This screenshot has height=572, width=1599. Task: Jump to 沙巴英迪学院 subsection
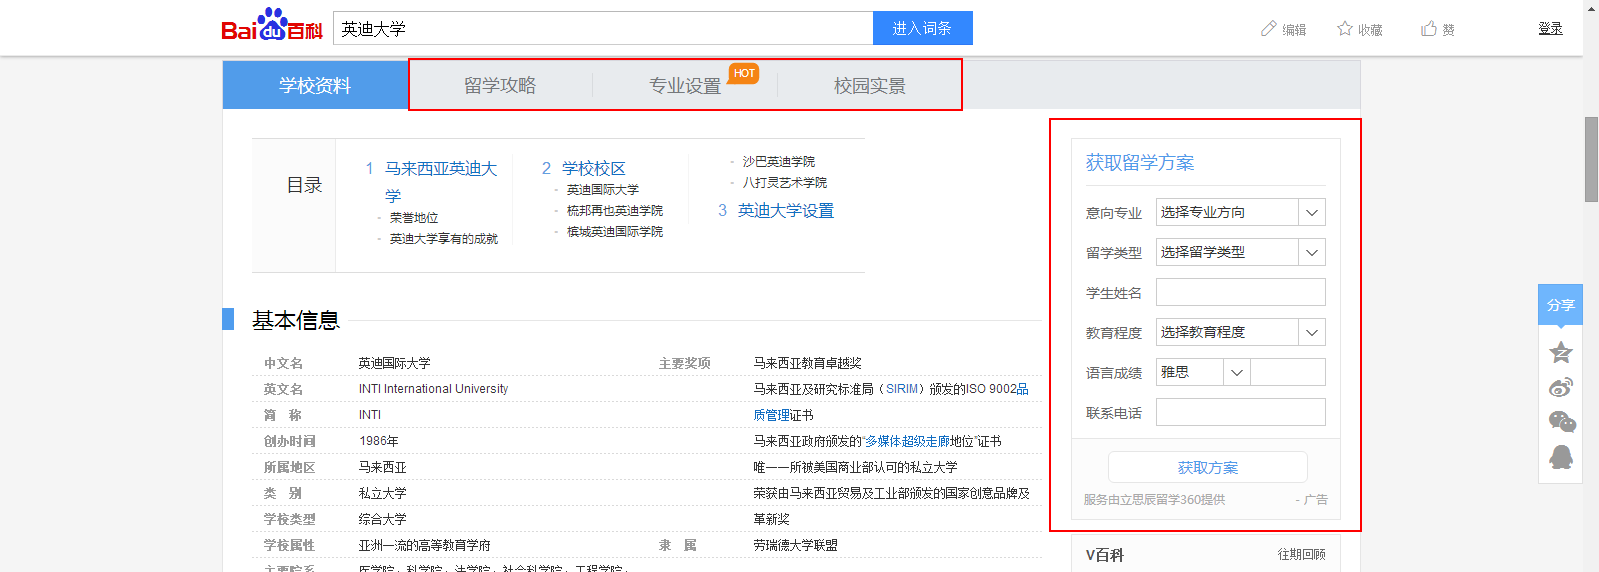[x=779, y=161]
